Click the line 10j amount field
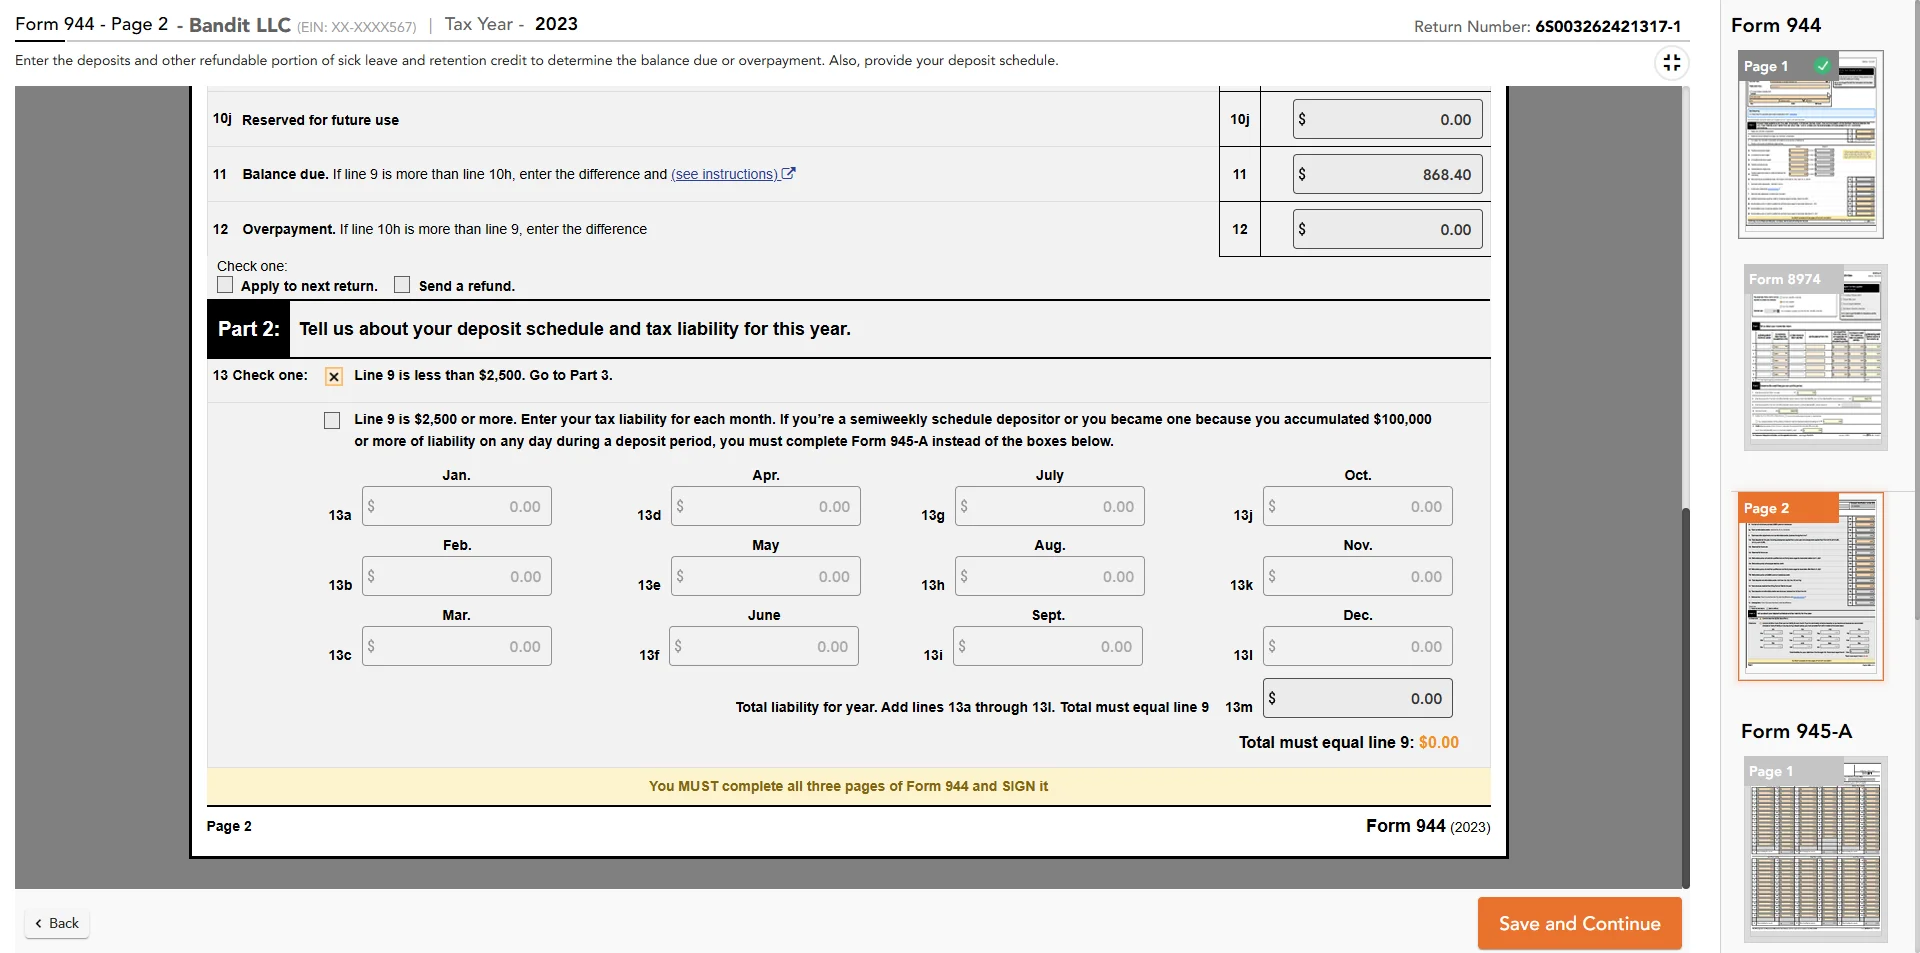 [x=1387, y=119]
